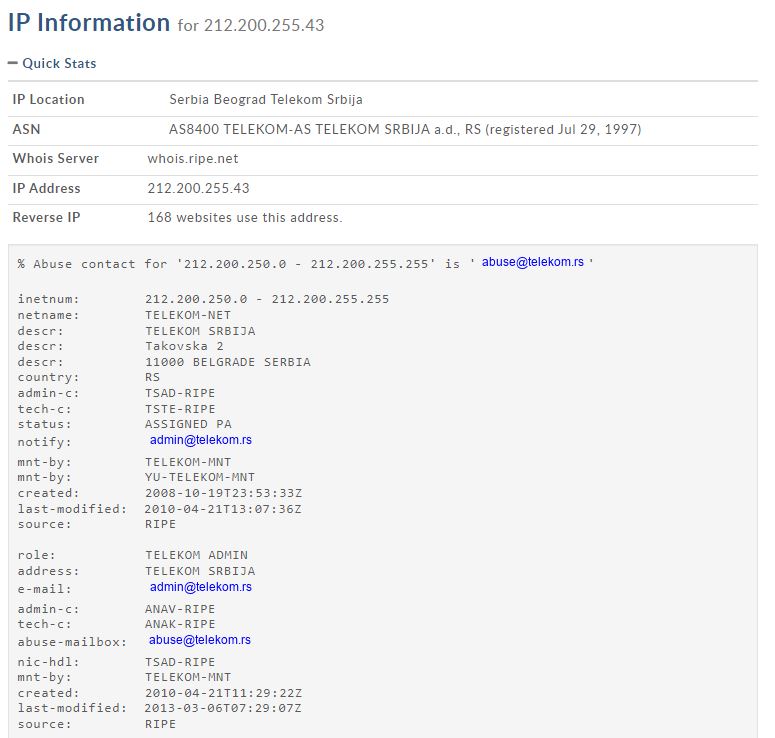Select tech-c value TSTE-RIPE
Viewport: 775px width, 738px height.
click(180, 409)
